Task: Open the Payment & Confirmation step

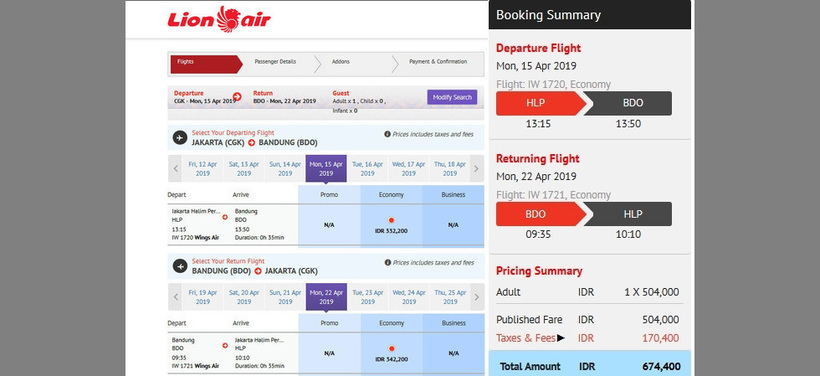Action: click(438, 62)
